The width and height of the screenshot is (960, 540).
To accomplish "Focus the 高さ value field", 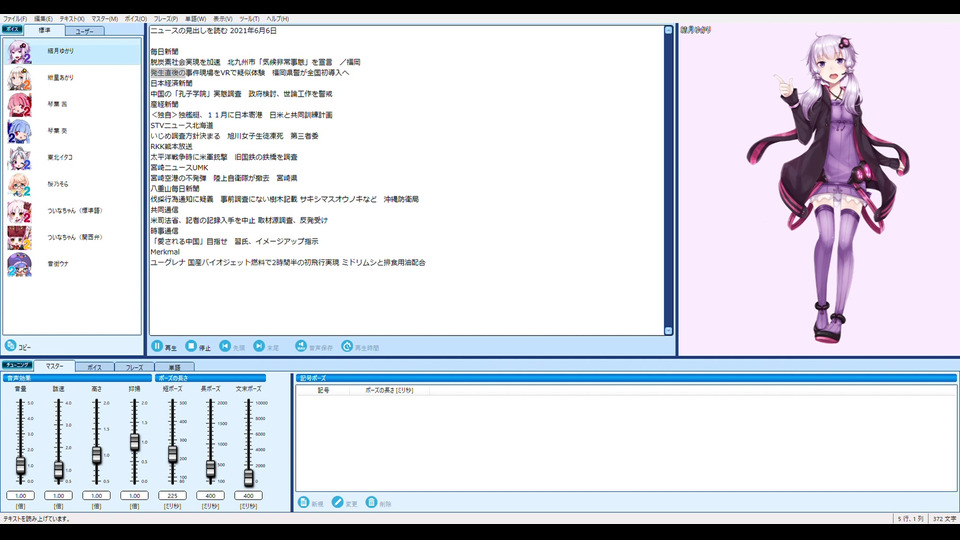I will [x=96, y=495].
